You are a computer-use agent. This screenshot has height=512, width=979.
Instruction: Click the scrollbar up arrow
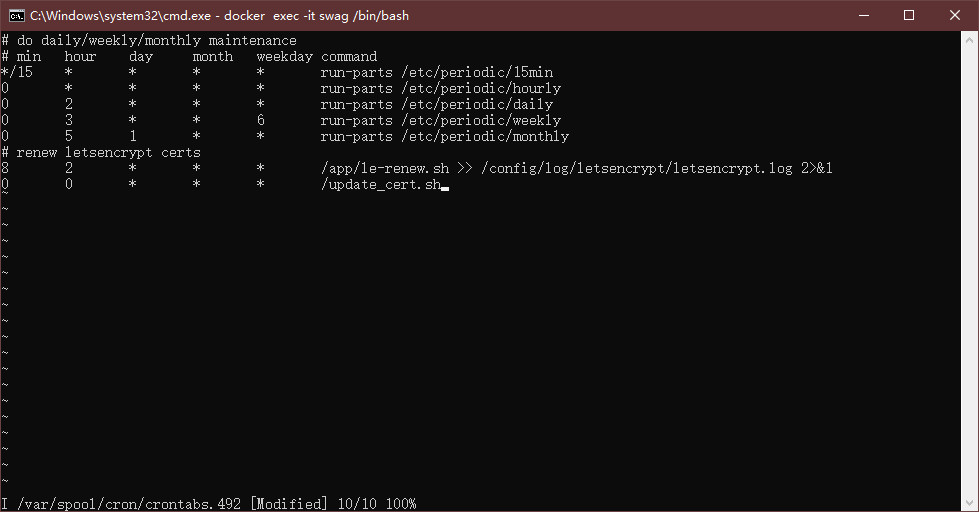point(970,39)
